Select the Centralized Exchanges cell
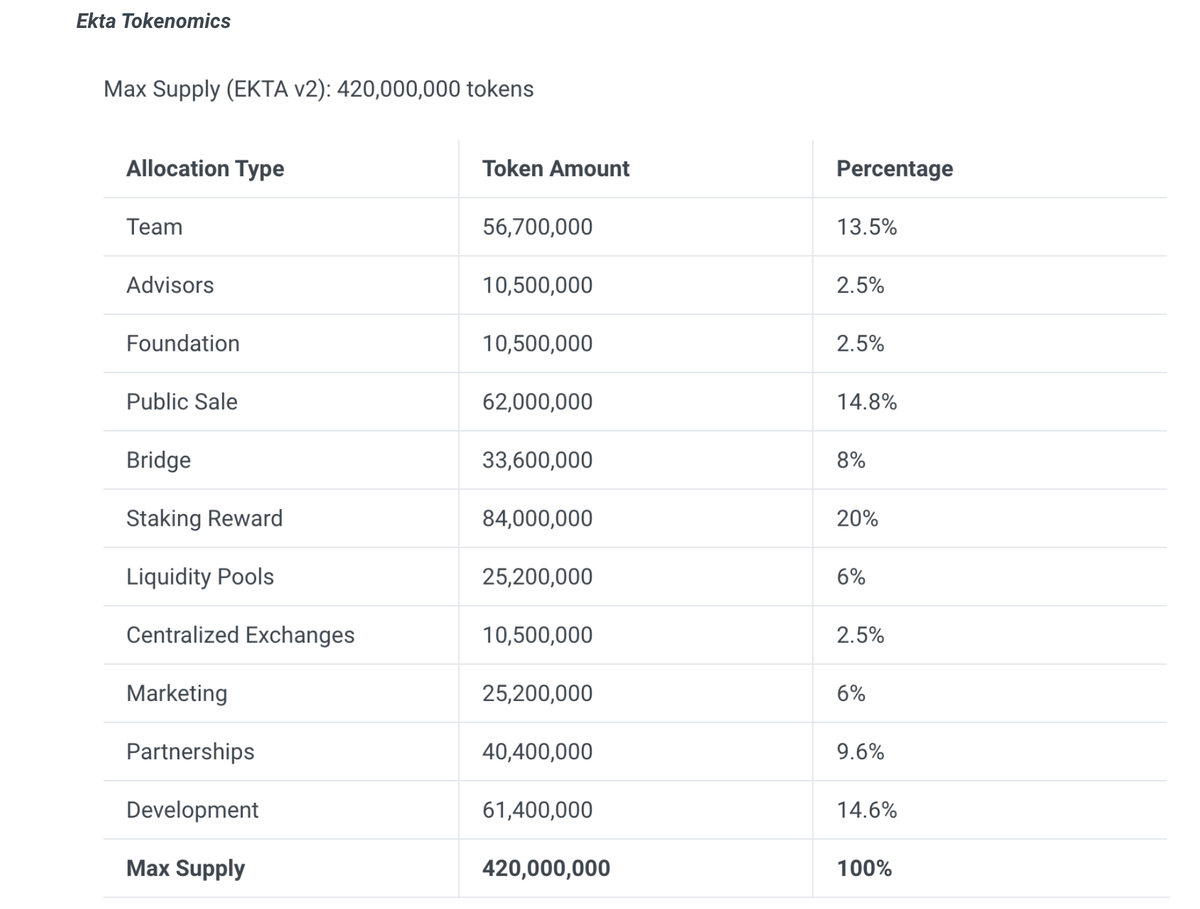Image resolution: width=1200 pixels, height=909 pixels. click(x=240, y=635)
